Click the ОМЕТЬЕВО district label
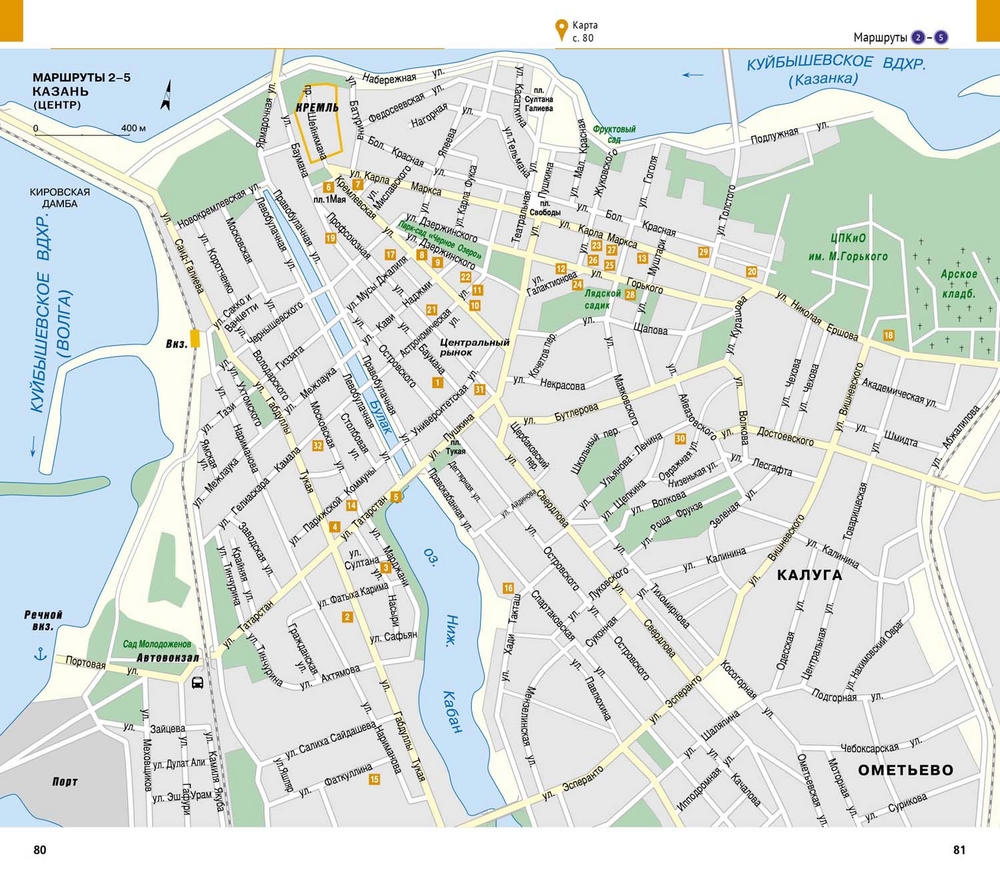Screen dimensions: 1000x880 pos(904,769)
